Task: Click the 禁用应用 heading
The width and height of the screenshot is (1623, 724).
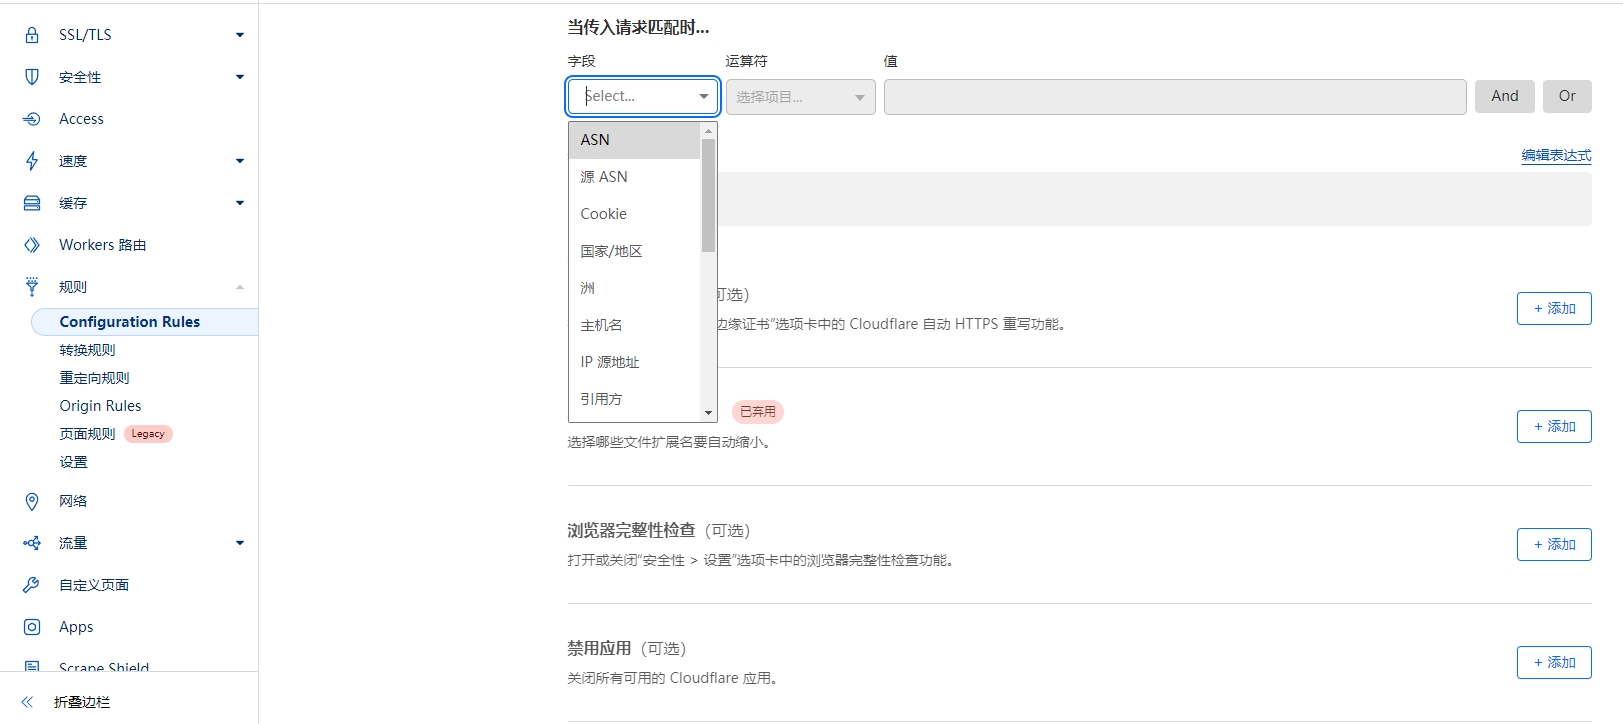Action: click(599, 648)
